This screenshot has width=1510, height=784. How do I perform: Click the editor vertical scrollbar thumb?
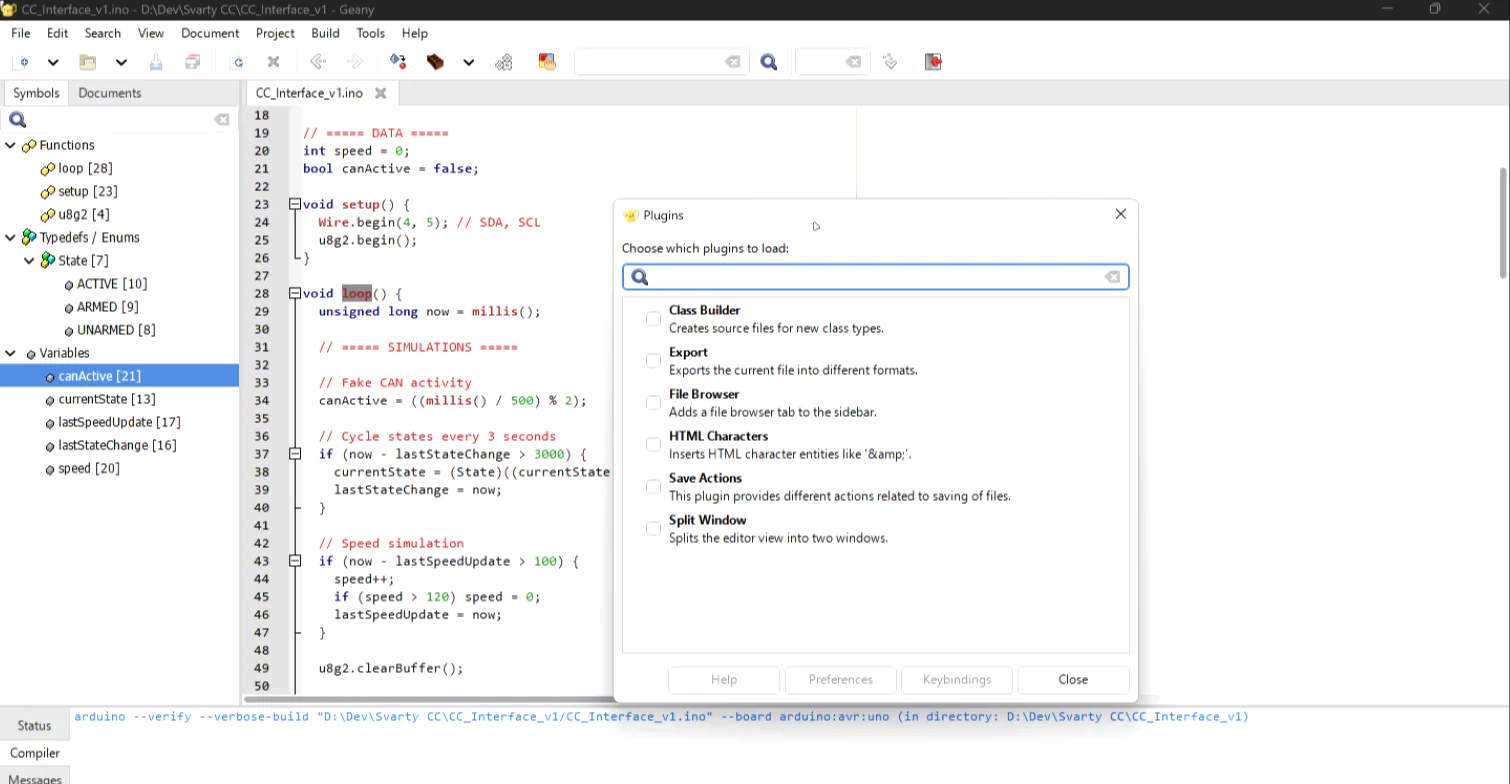pos(1503,222)
